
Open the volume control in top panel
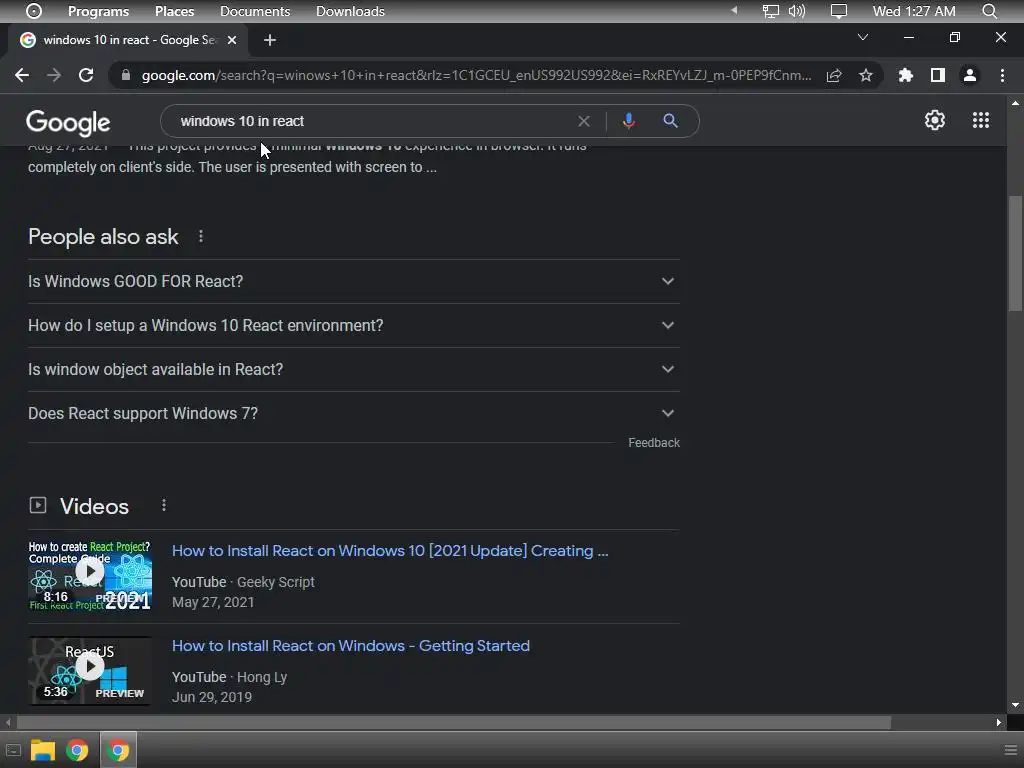tap(797, 11)
